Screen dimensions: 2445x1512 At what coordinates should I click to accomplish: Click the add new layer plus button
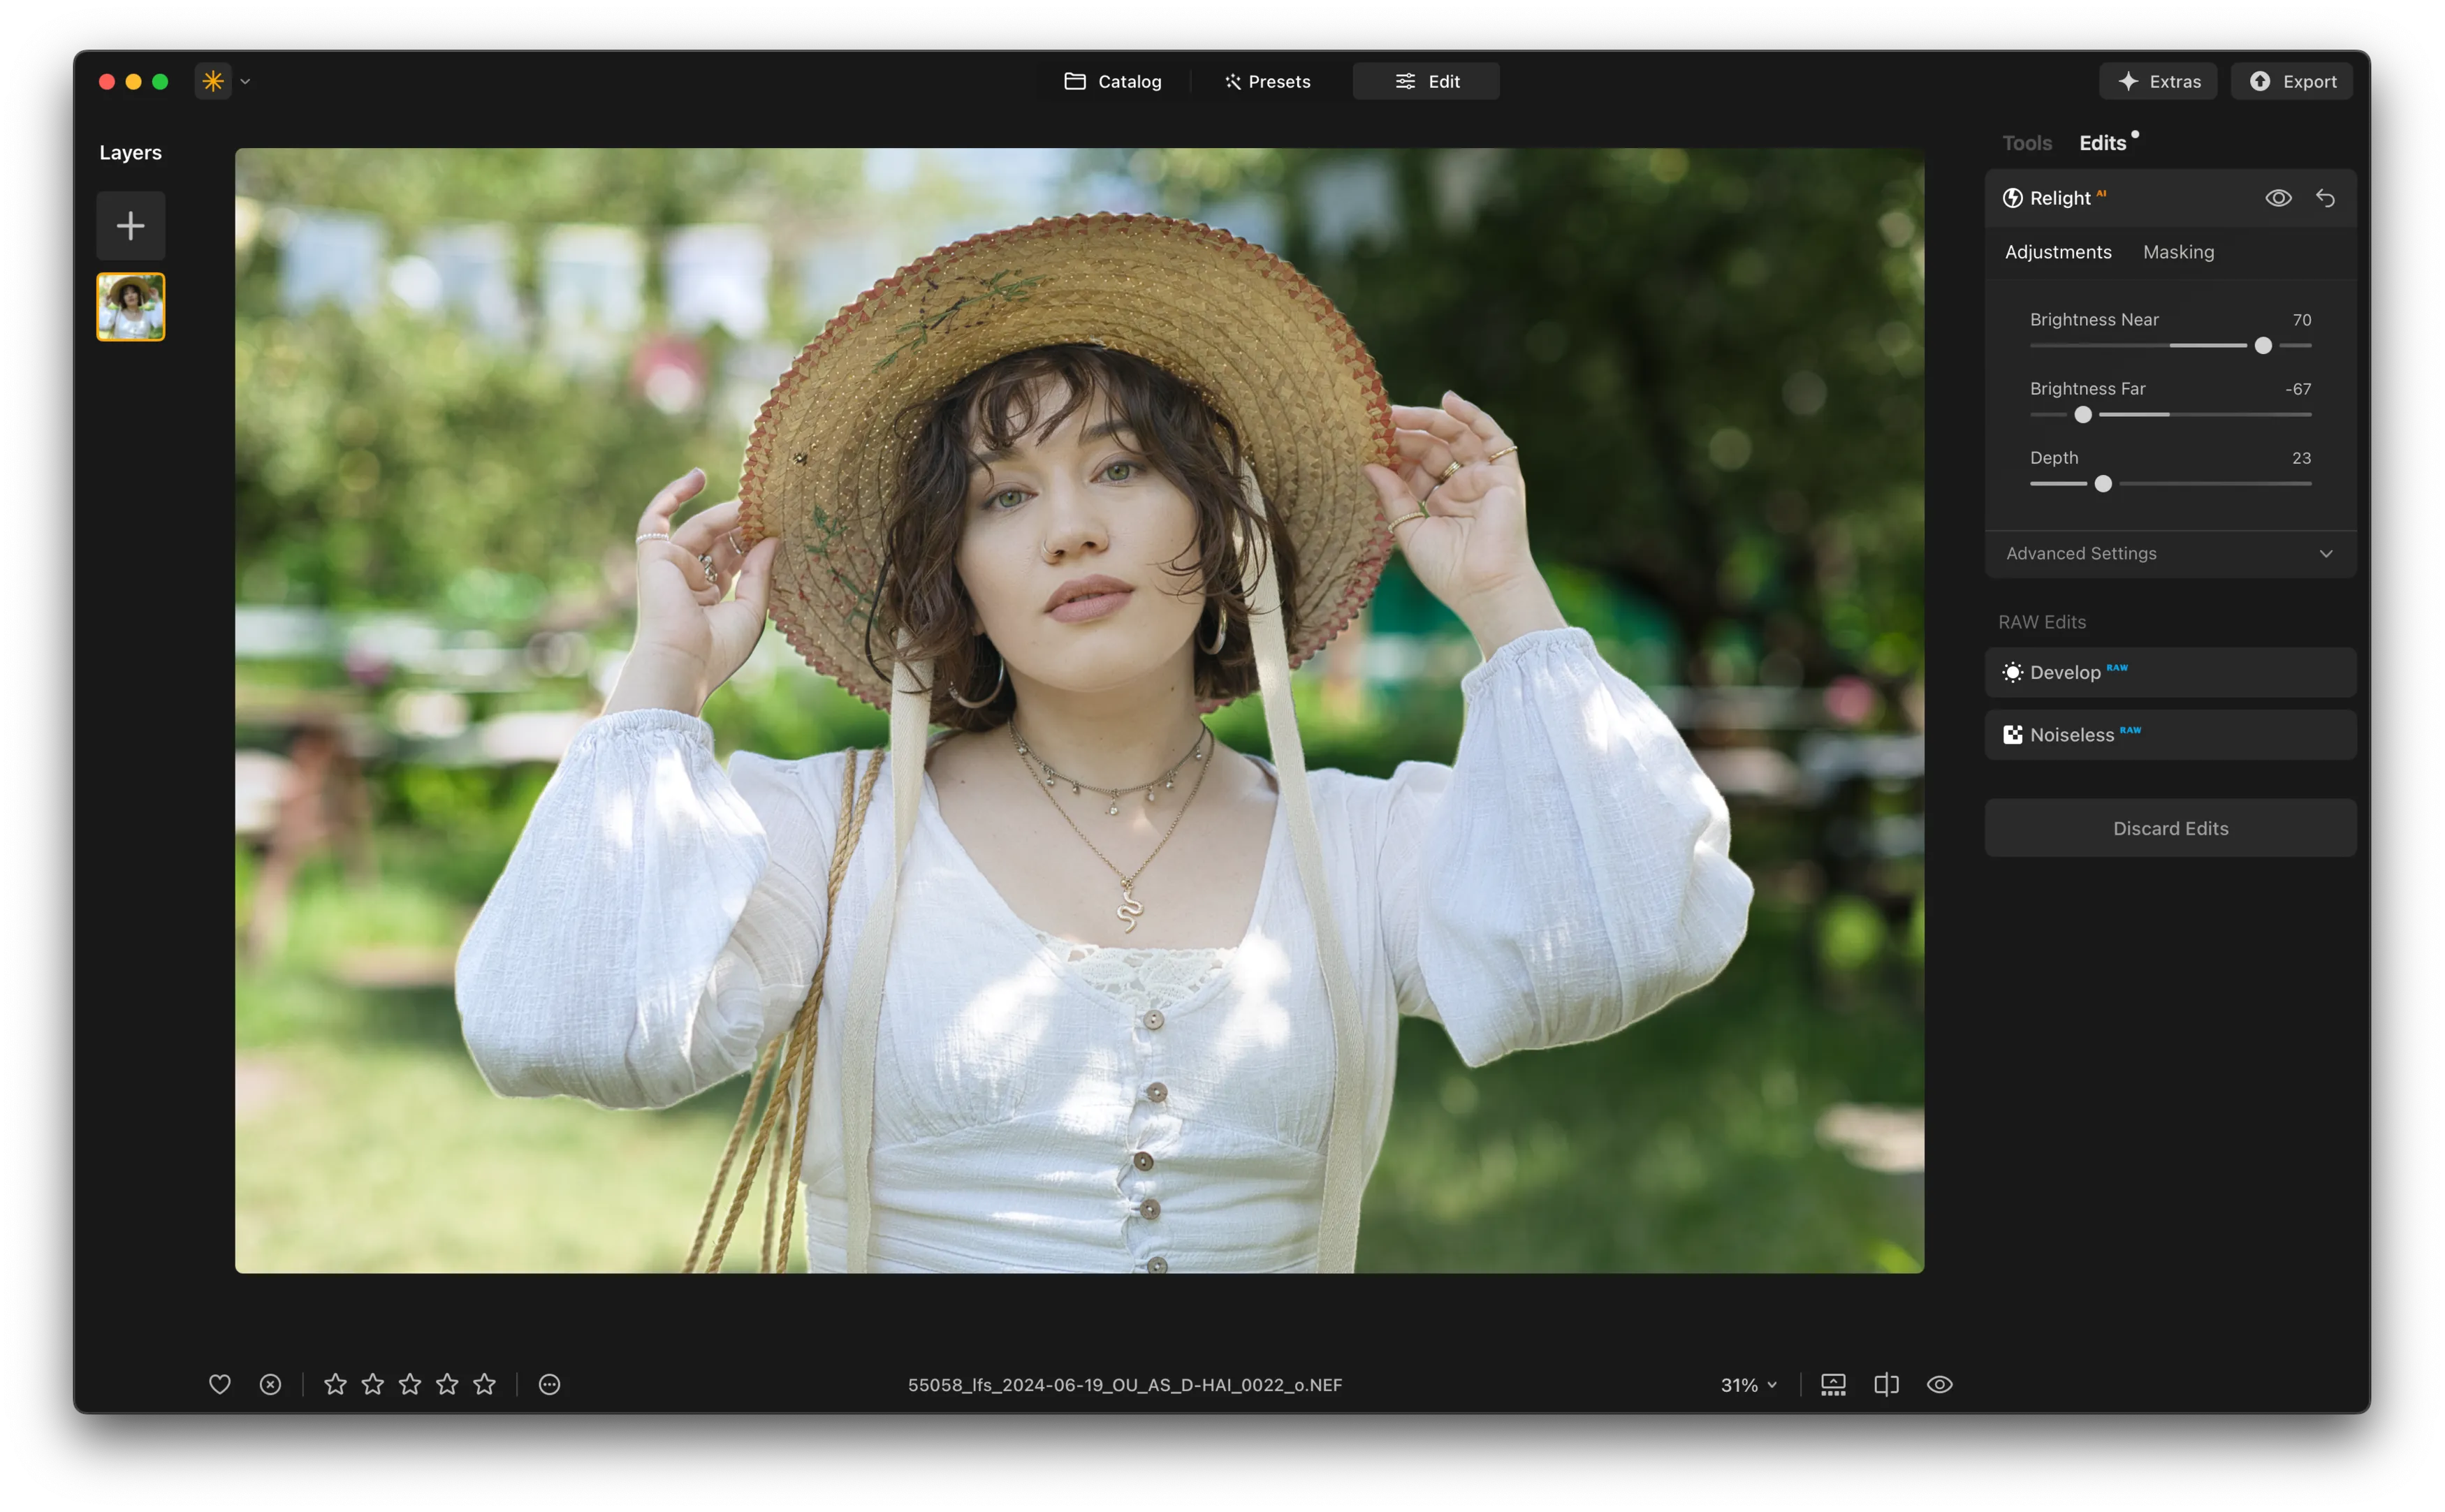click(x=130, y=226)
